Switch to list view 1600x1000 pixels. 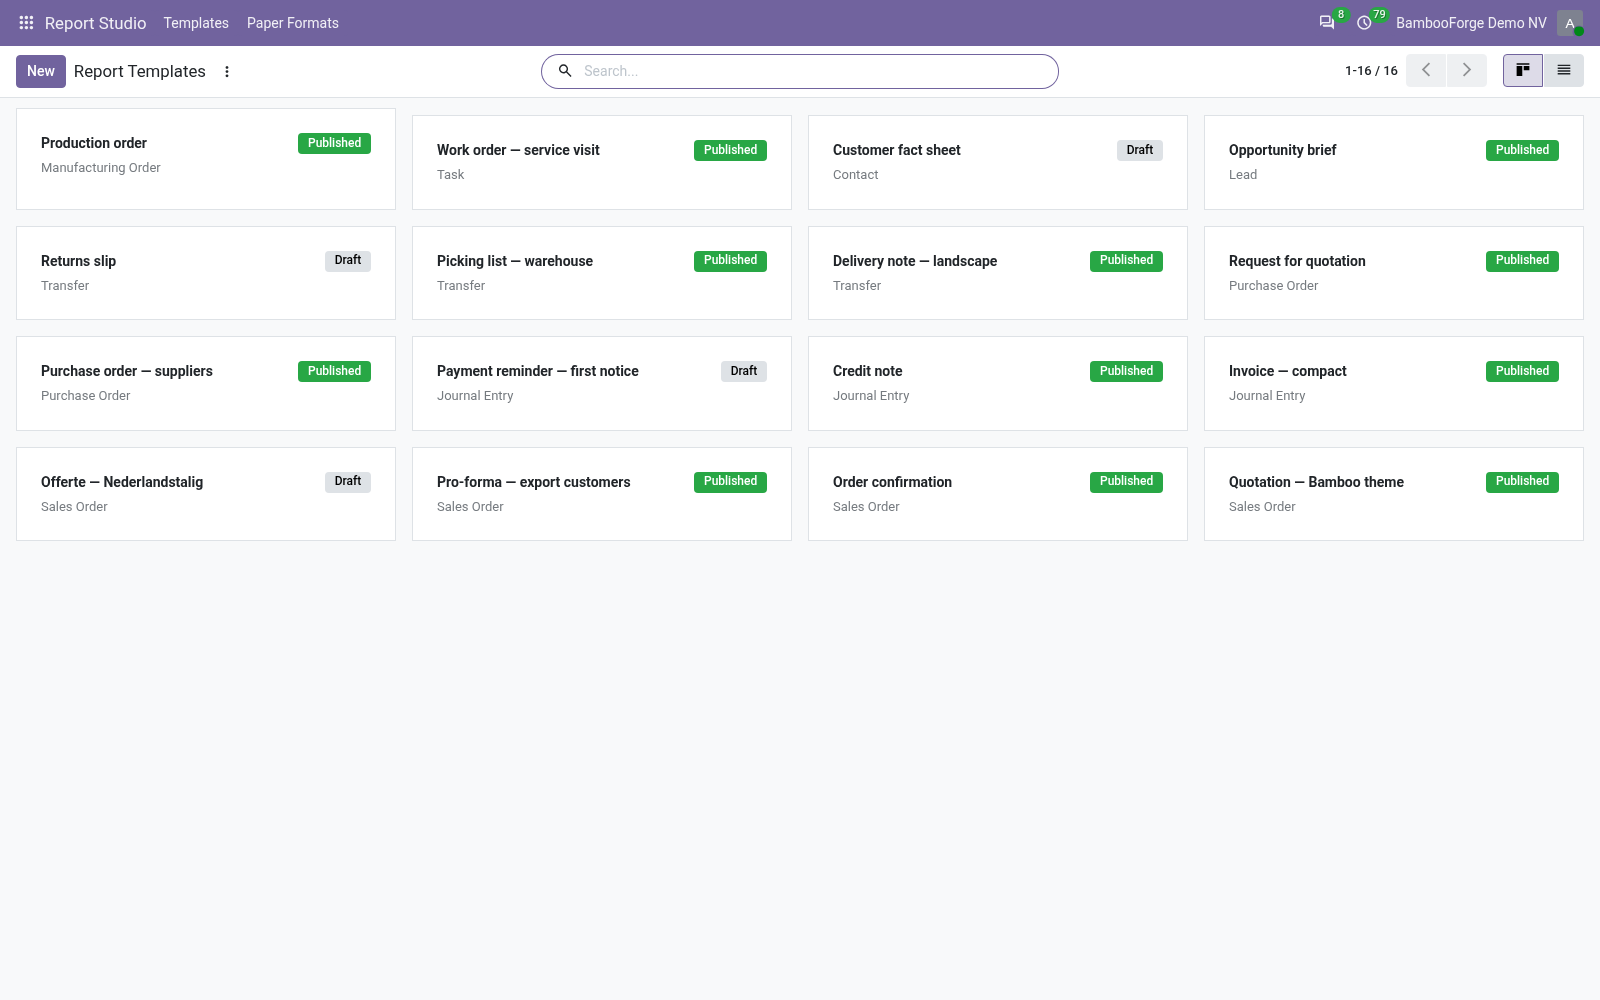click(x=1564, y=70)
